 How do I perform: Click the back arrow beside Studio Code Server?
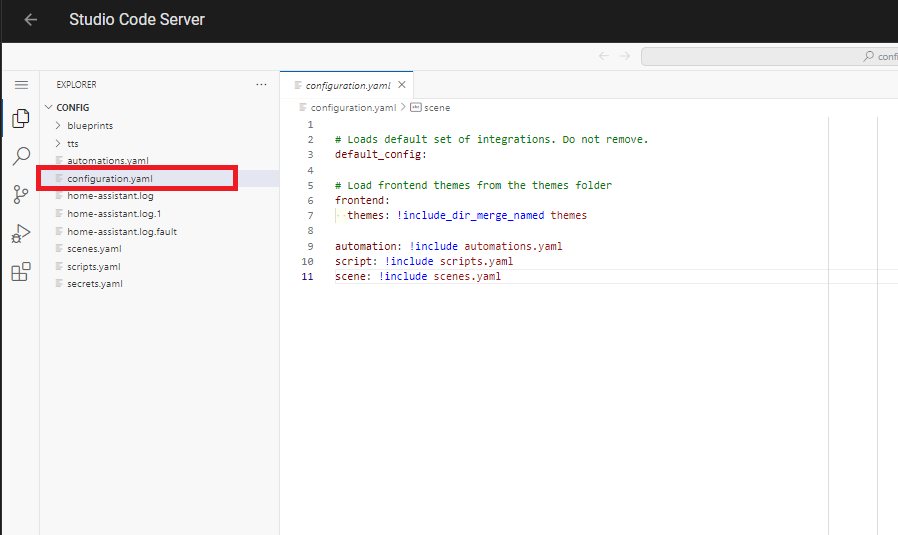pos(31,19)
